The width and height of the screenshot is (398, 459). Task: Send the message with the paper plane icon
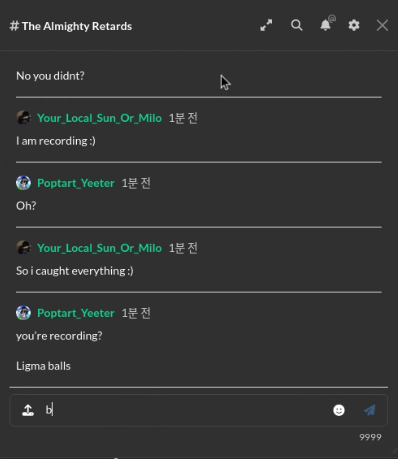pos(369,410)
